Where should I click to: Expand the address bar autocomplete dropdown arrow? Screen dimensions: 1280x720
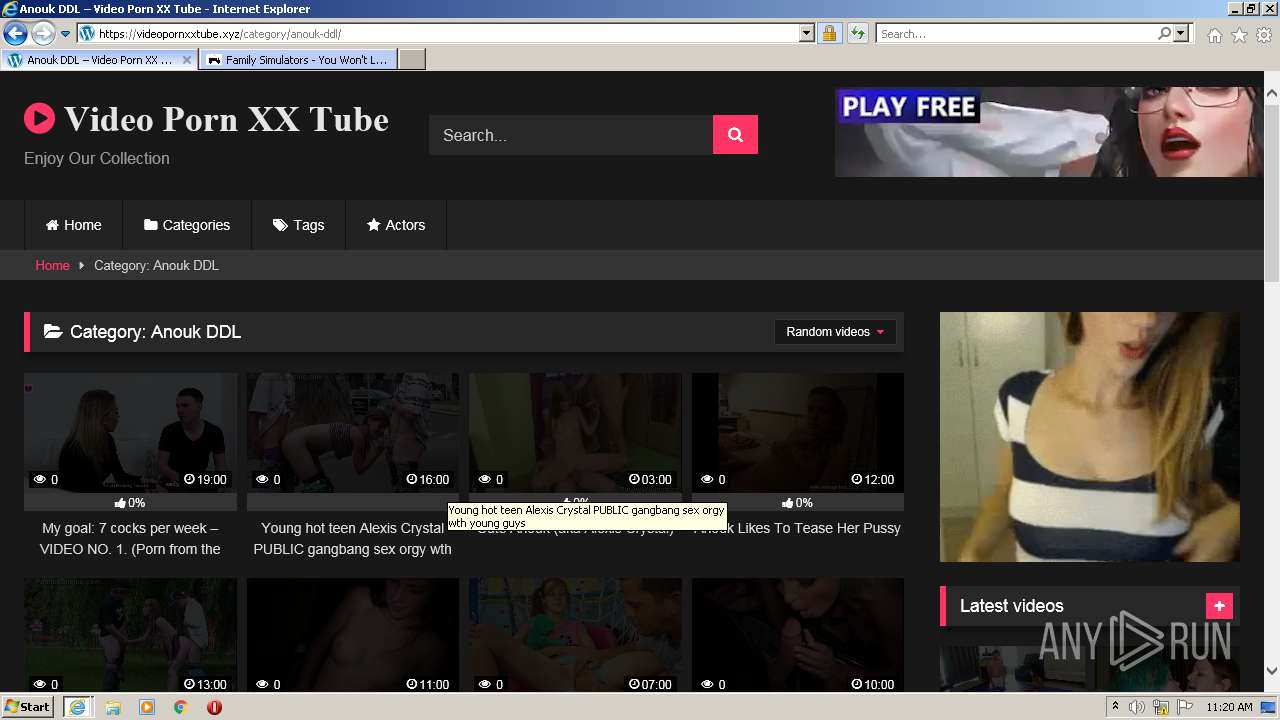(x=807, y=33)
